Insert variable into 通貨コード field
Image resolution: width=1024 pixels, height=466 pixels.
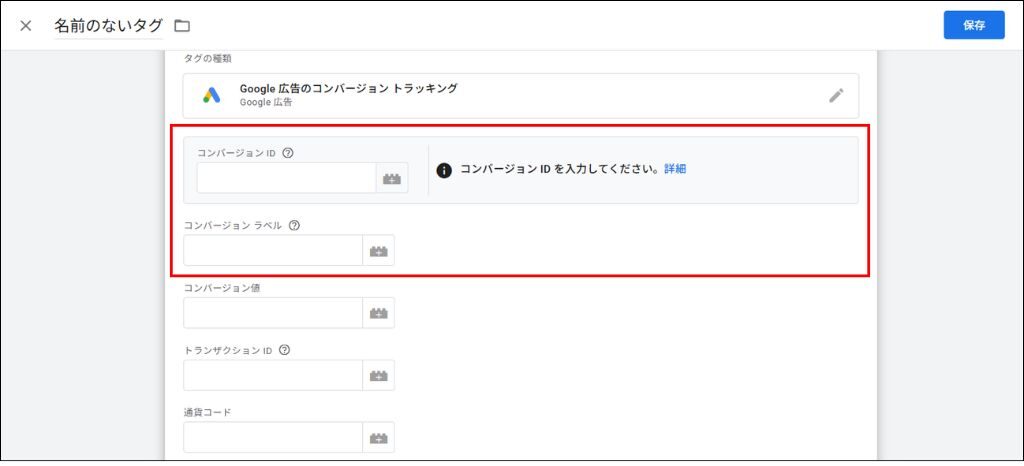pyautogui.click(x=379, y=437)
